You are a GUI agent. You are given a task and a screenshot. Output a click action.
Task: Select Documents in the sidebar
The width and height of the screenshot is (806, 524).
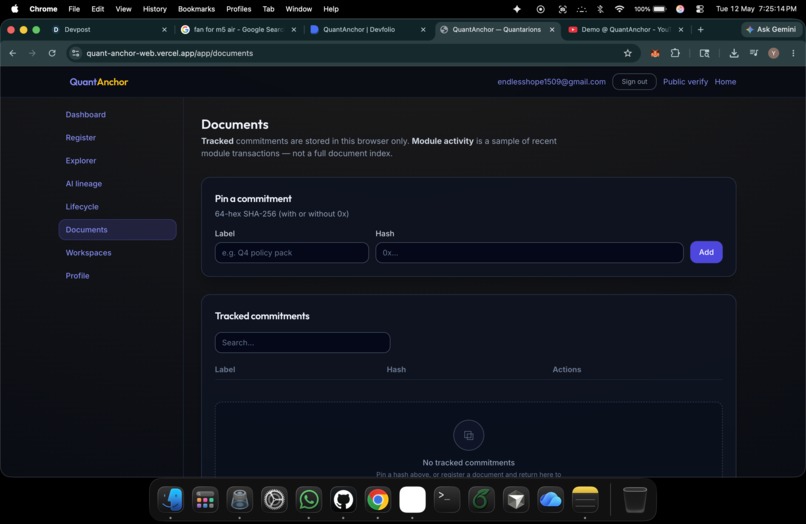pos(117,229)
